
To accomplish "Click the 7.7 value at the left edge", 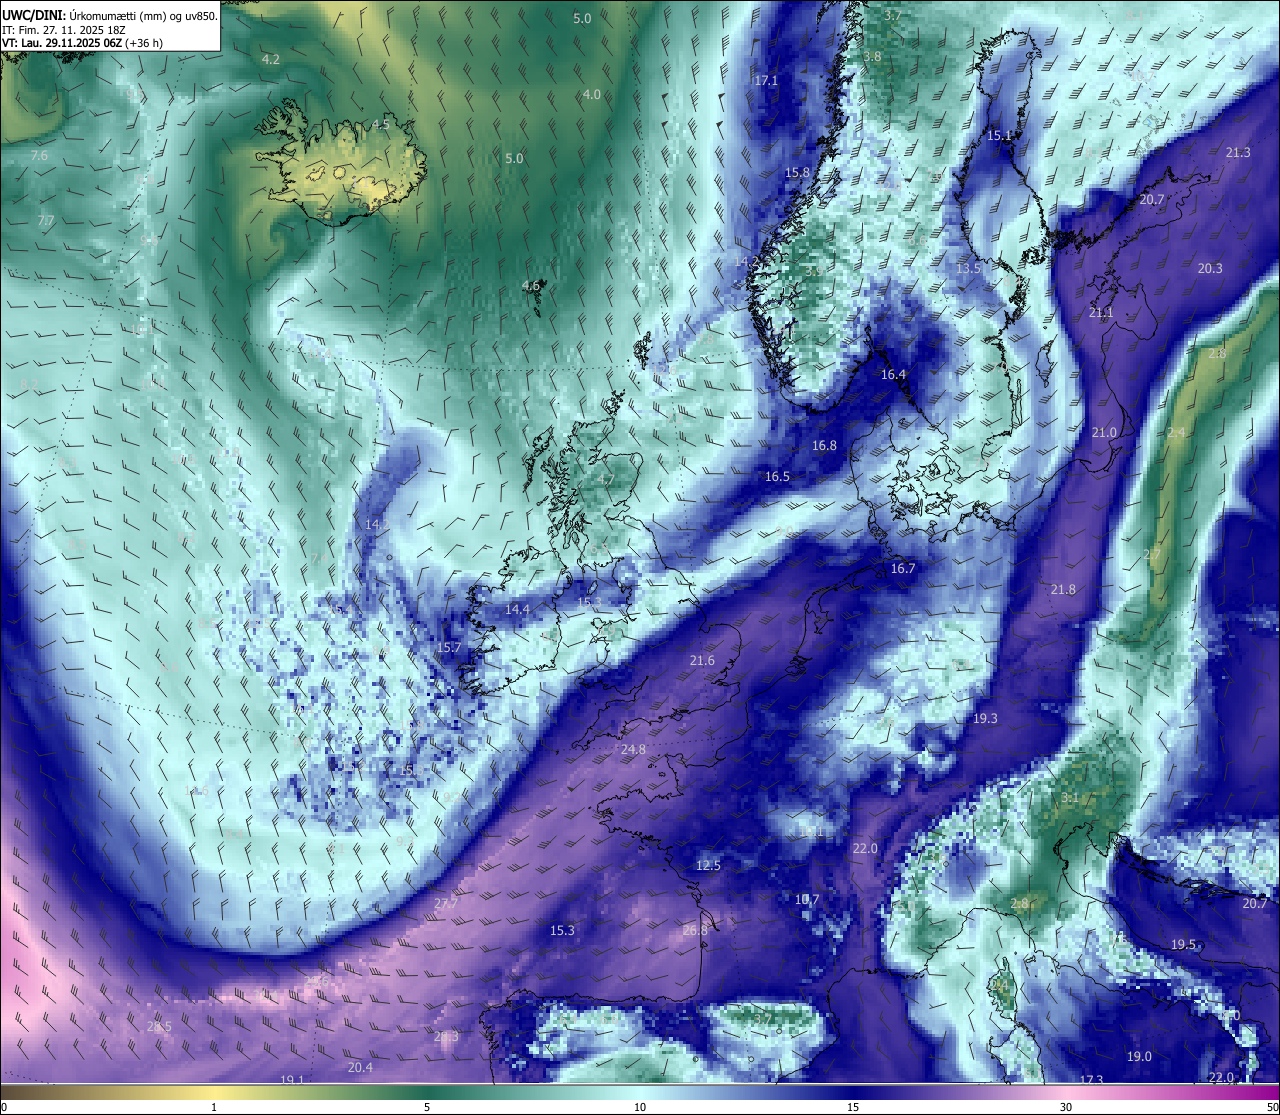I will (46, 220).
